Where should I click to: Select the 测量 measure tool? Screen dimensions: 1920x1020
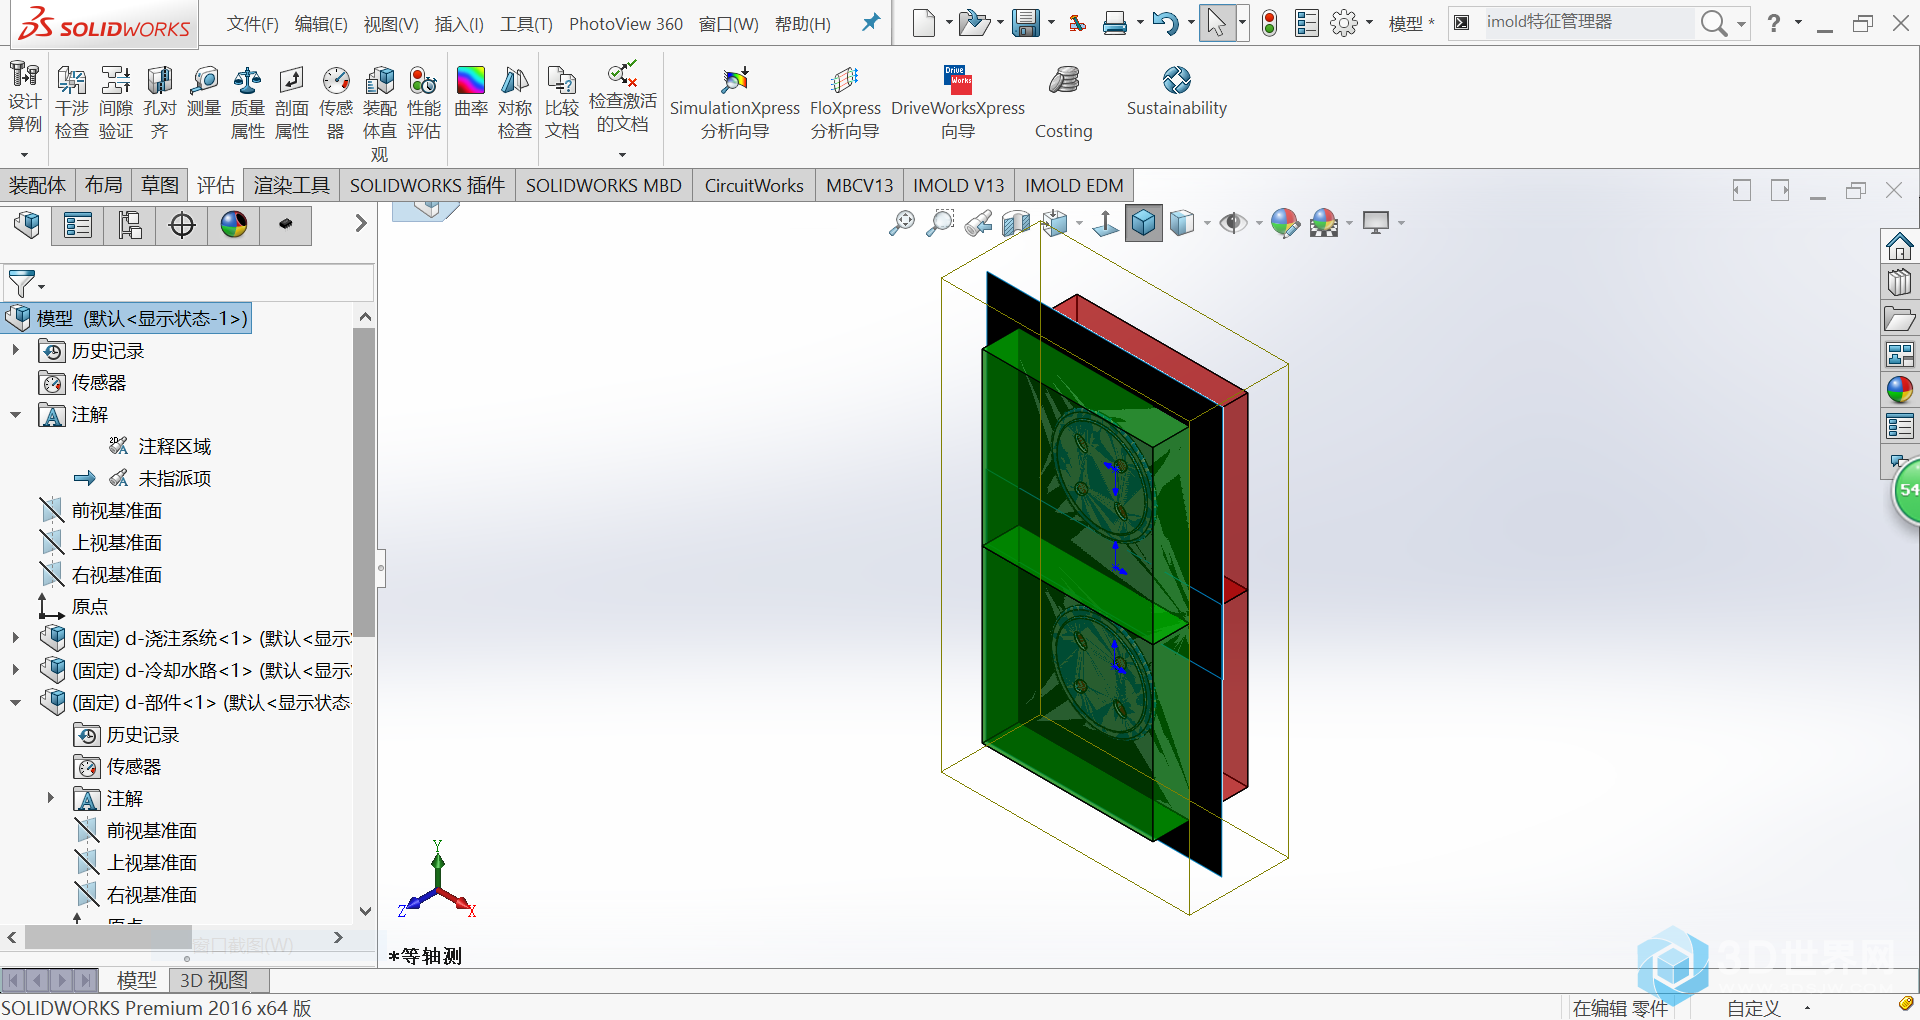pyautogui.click(x=204, y=92)
